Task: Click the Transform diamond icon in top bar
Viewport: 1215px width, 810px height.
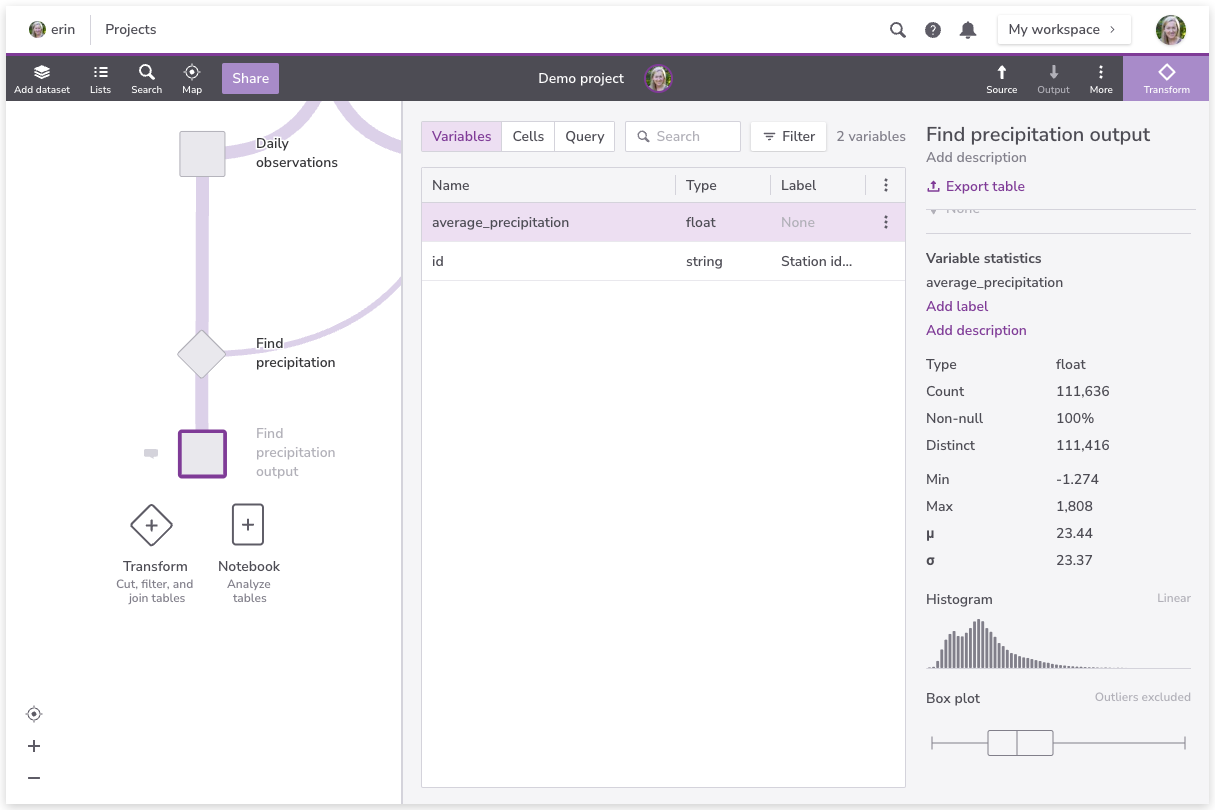Action: [1166, 73]
